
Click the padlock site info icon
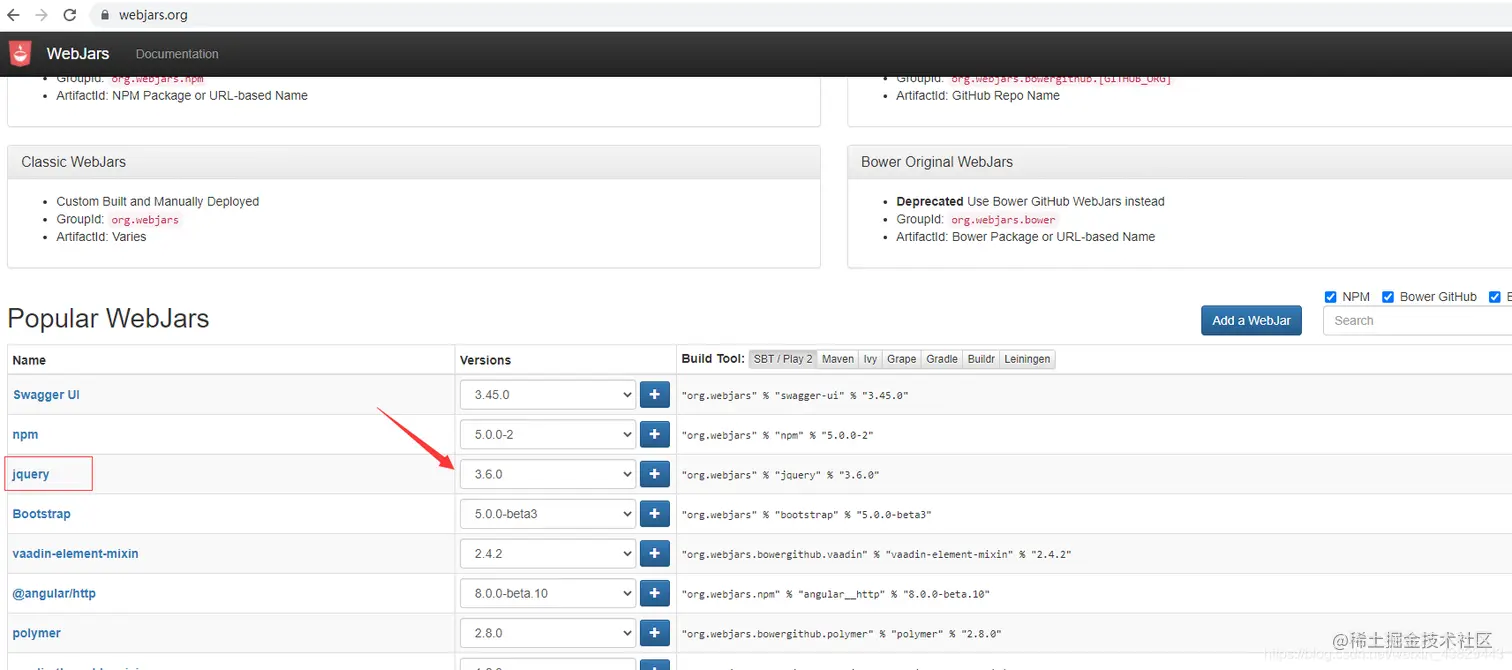105,15
